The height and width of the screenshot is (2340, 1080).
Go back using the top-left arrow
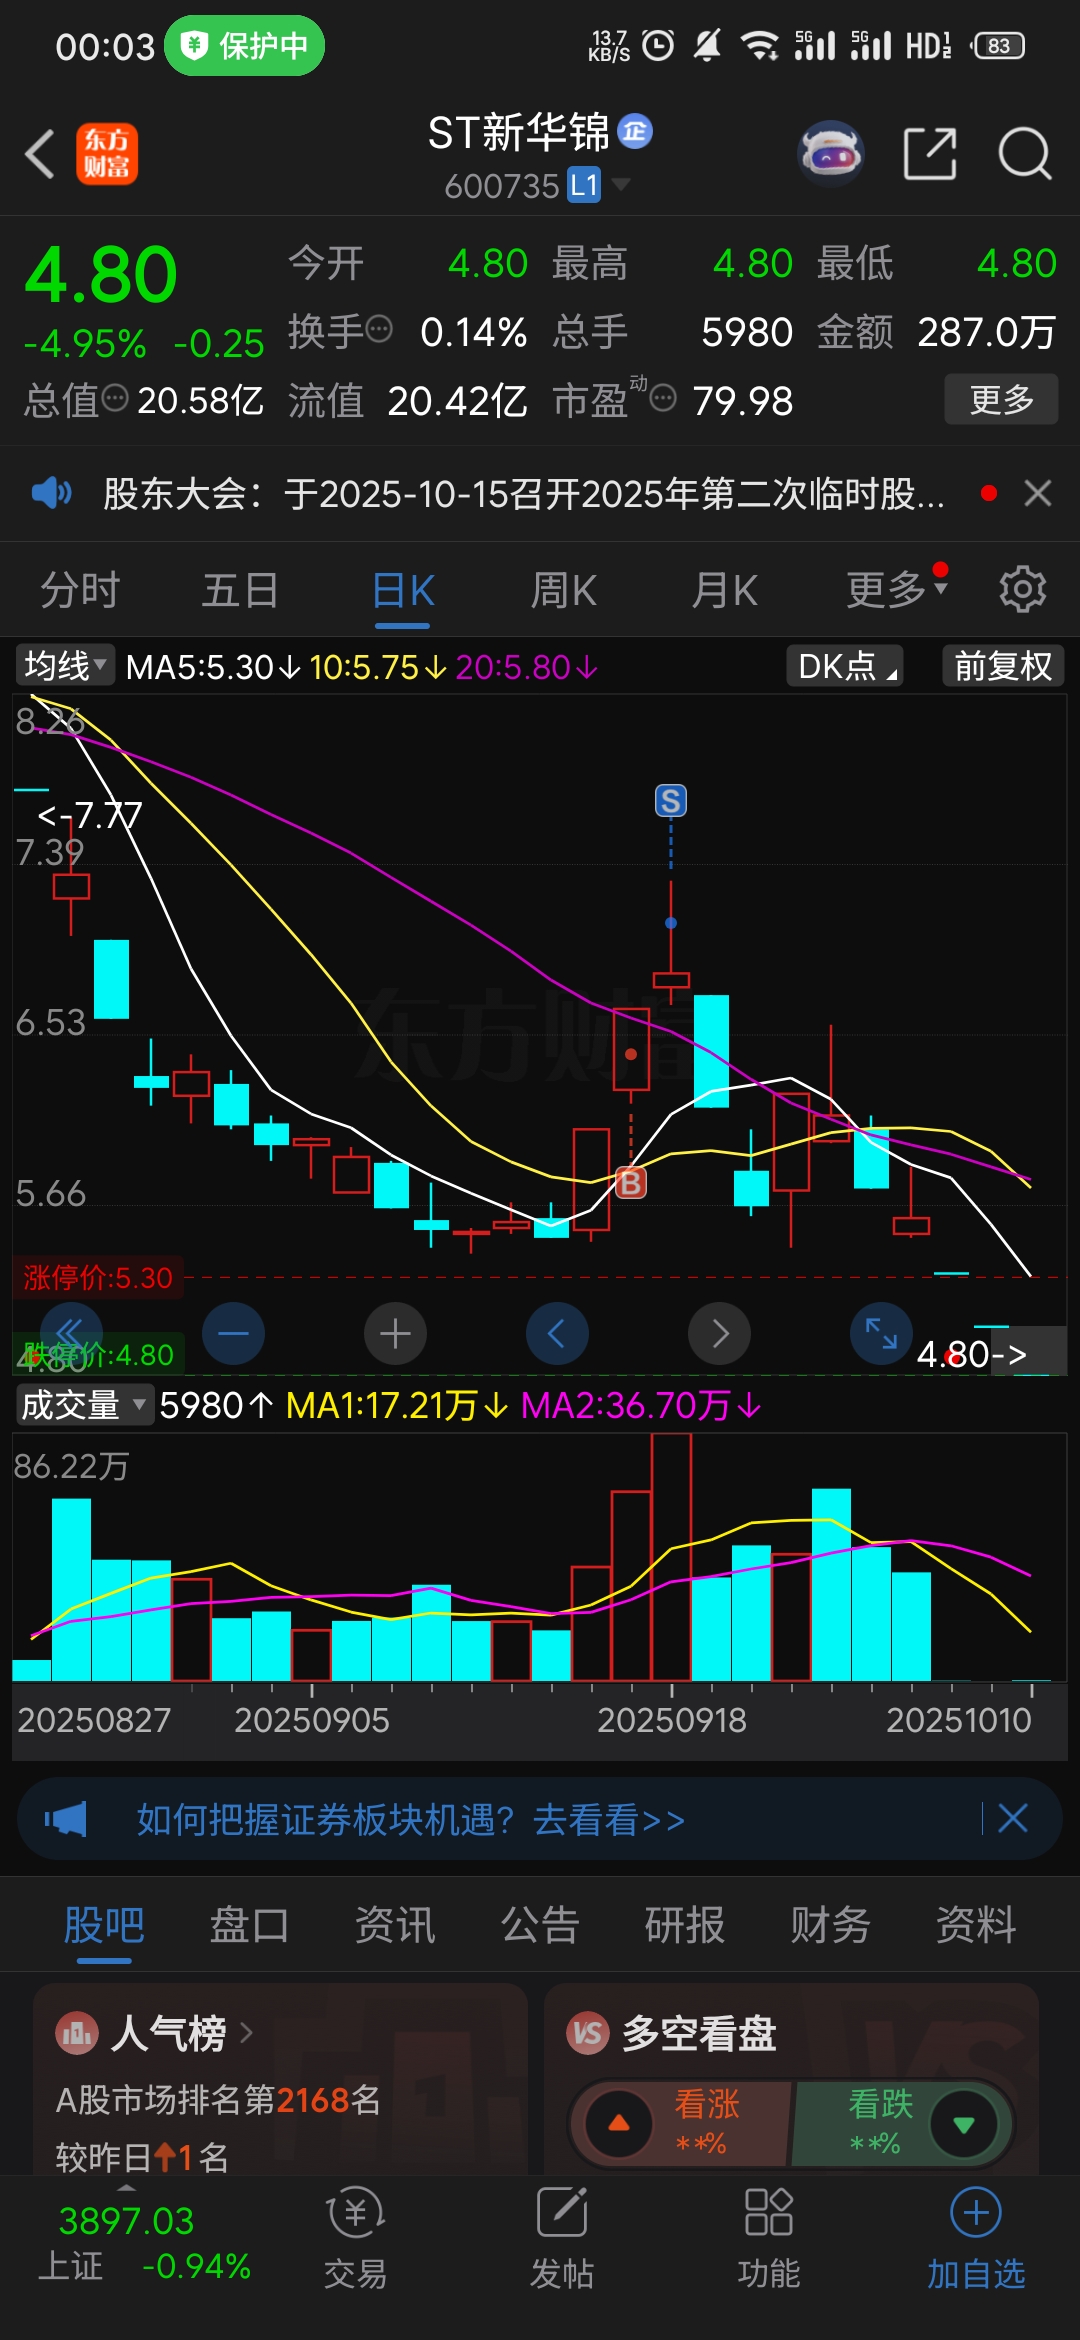coord(40,154)
